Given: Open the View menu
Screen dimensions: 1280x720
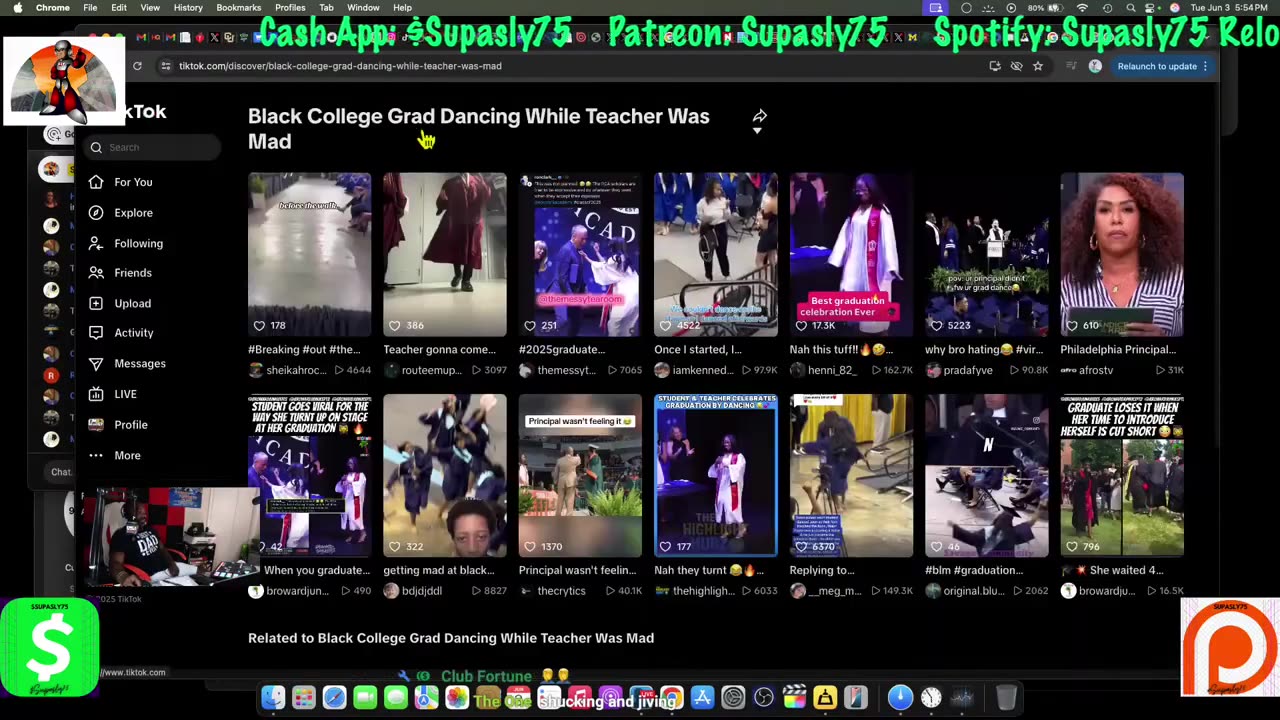Looking at the screenshot, I should point(150,7).
